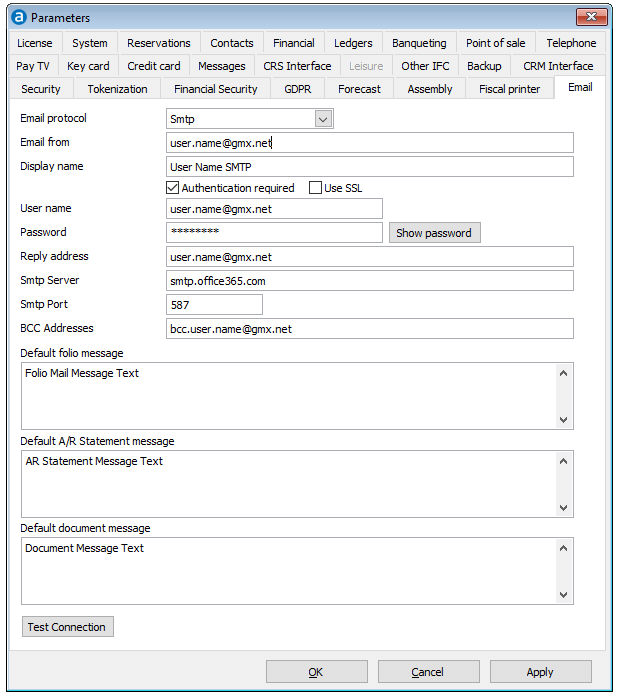Open the Fiscal printer tab
This screenshot has width=617, height=697.
(x=509, y=89)
